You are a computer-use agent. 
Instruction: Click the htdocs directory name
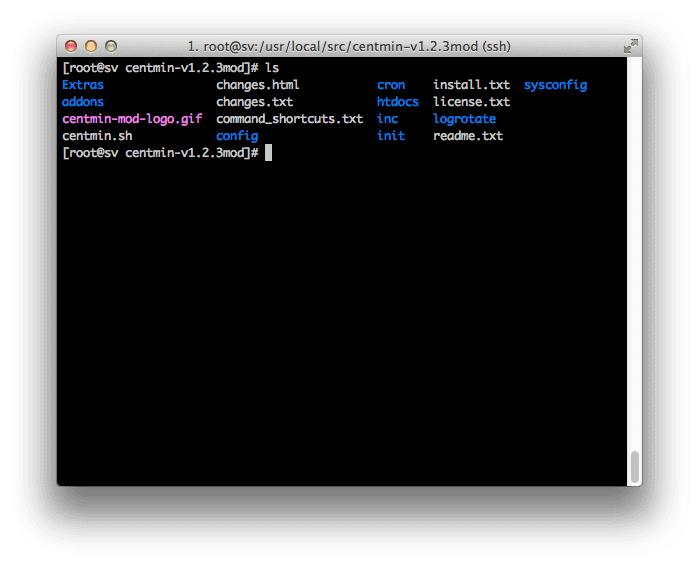[x=398, y=102]
